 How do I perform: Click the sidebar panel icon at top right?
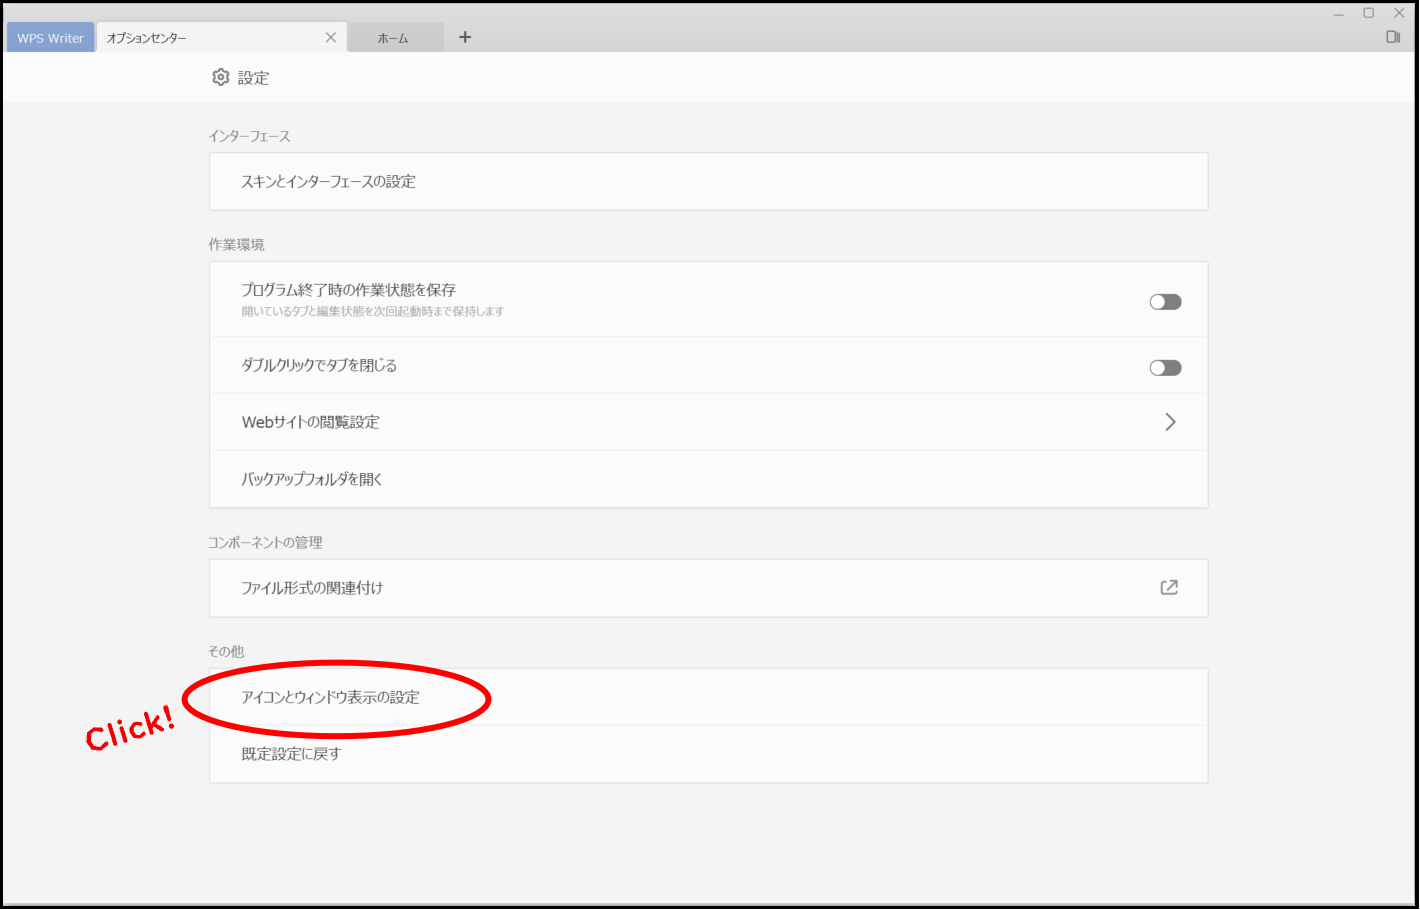click(x=1393, y=37)
